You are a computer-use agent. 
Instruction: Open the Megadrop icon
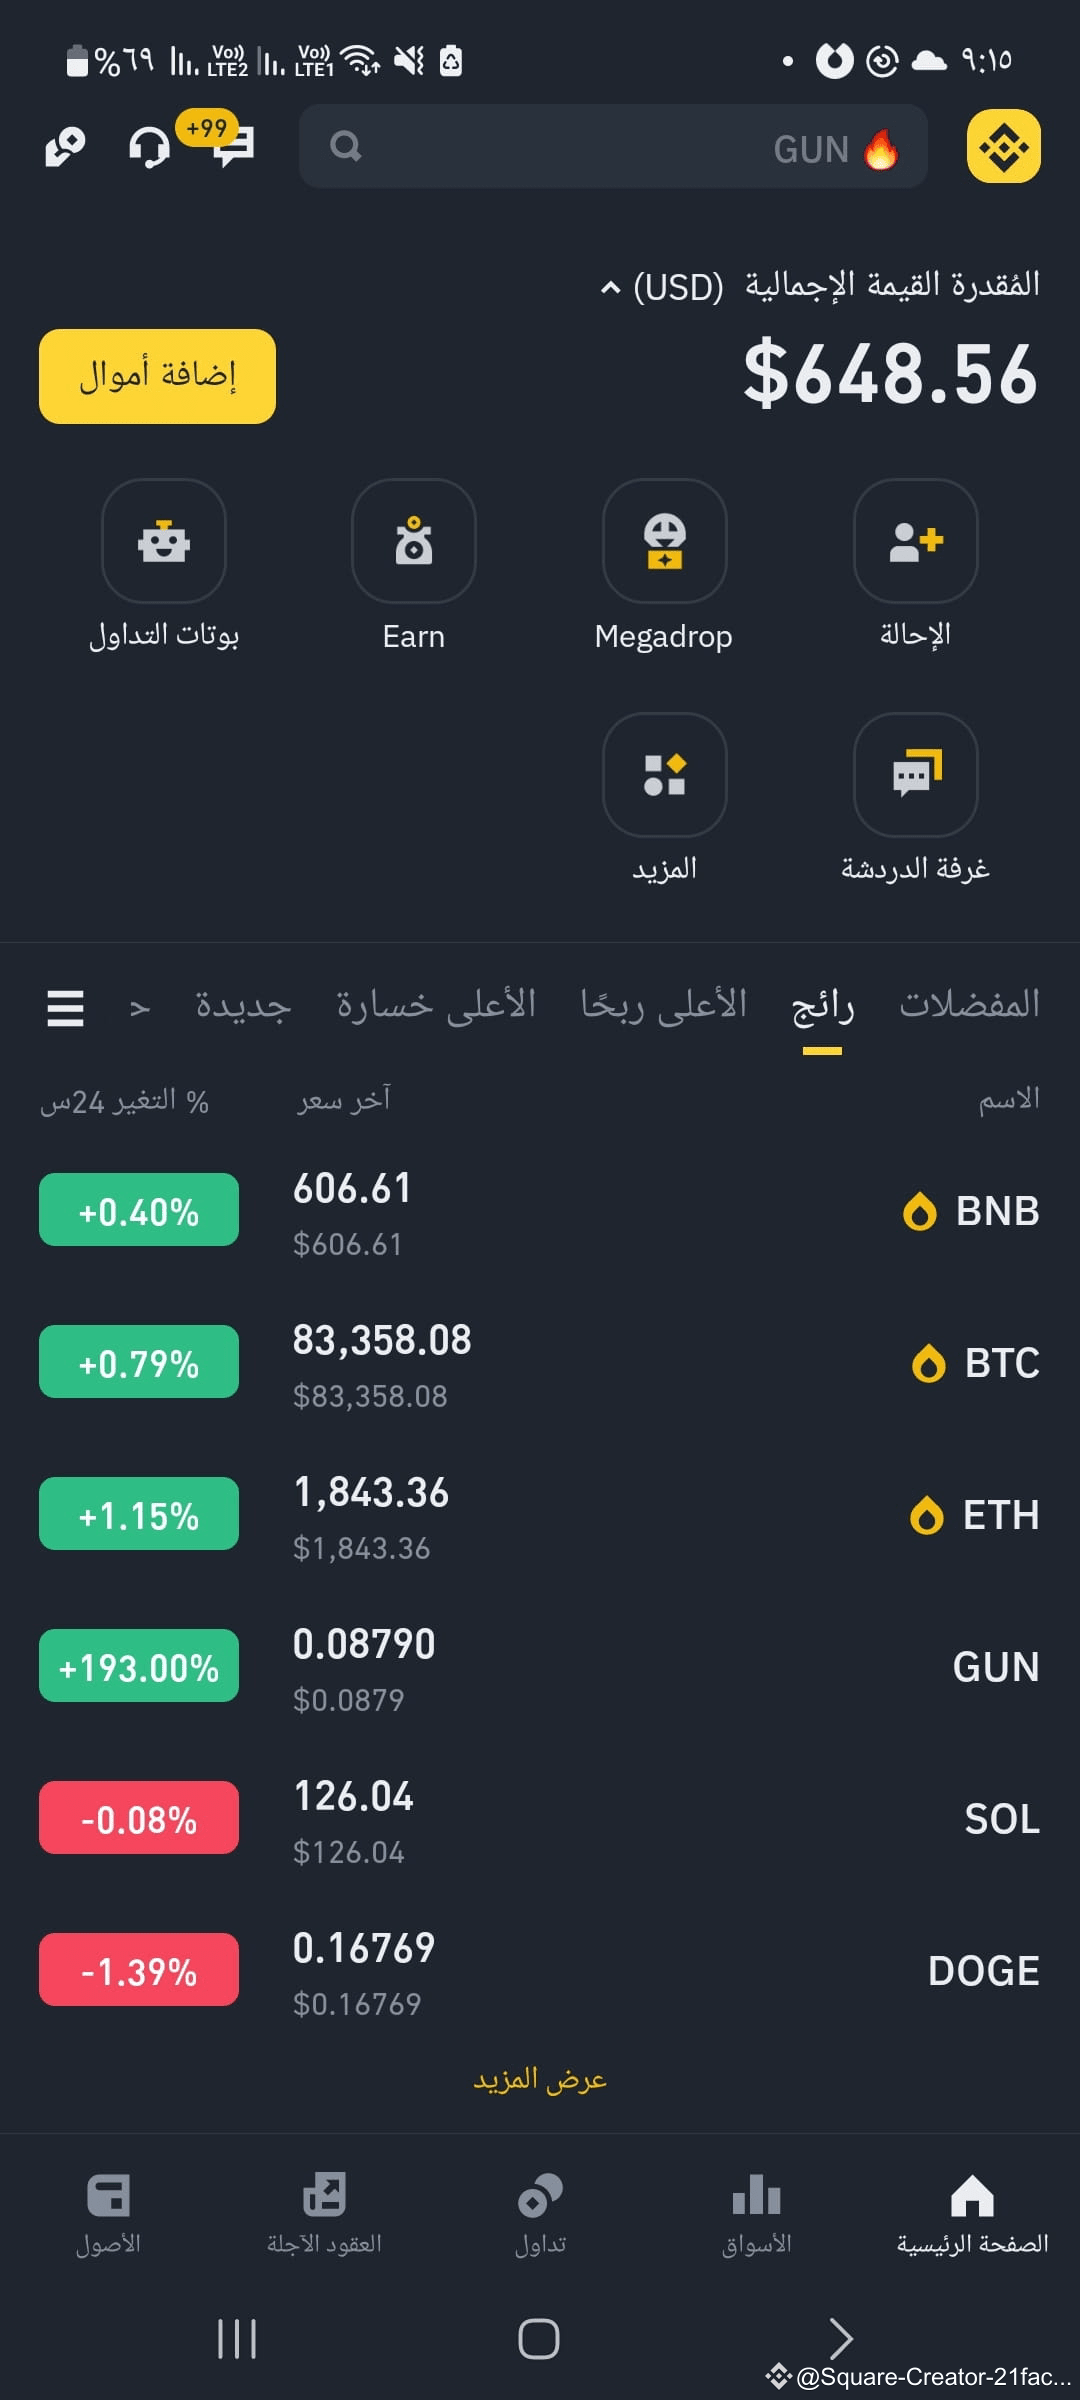(664, 541)
